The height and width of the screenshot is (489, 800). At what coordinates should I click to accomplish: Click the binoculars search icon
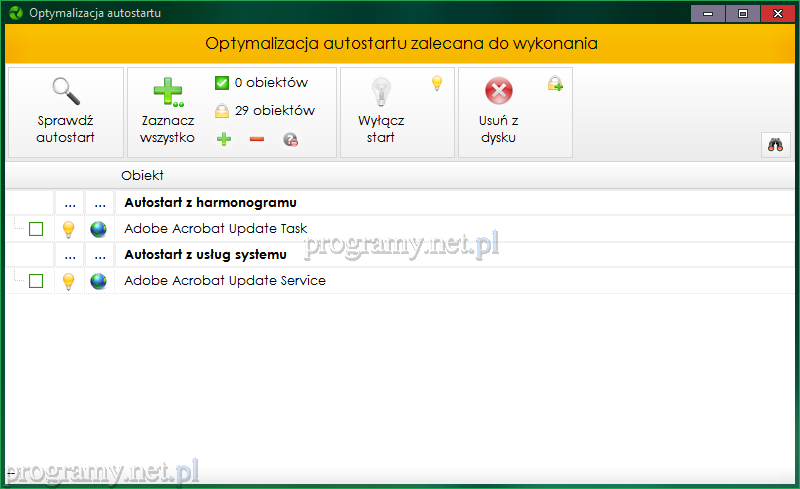point(775,144)
